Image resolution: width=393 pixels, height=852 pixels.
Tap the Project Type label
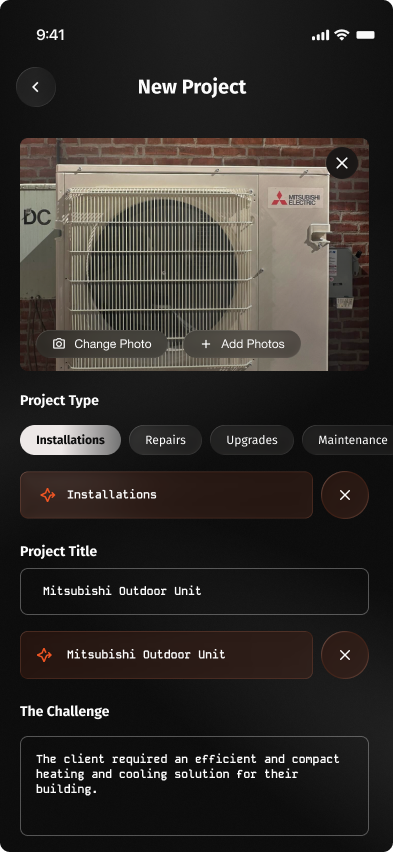(59, 400)
